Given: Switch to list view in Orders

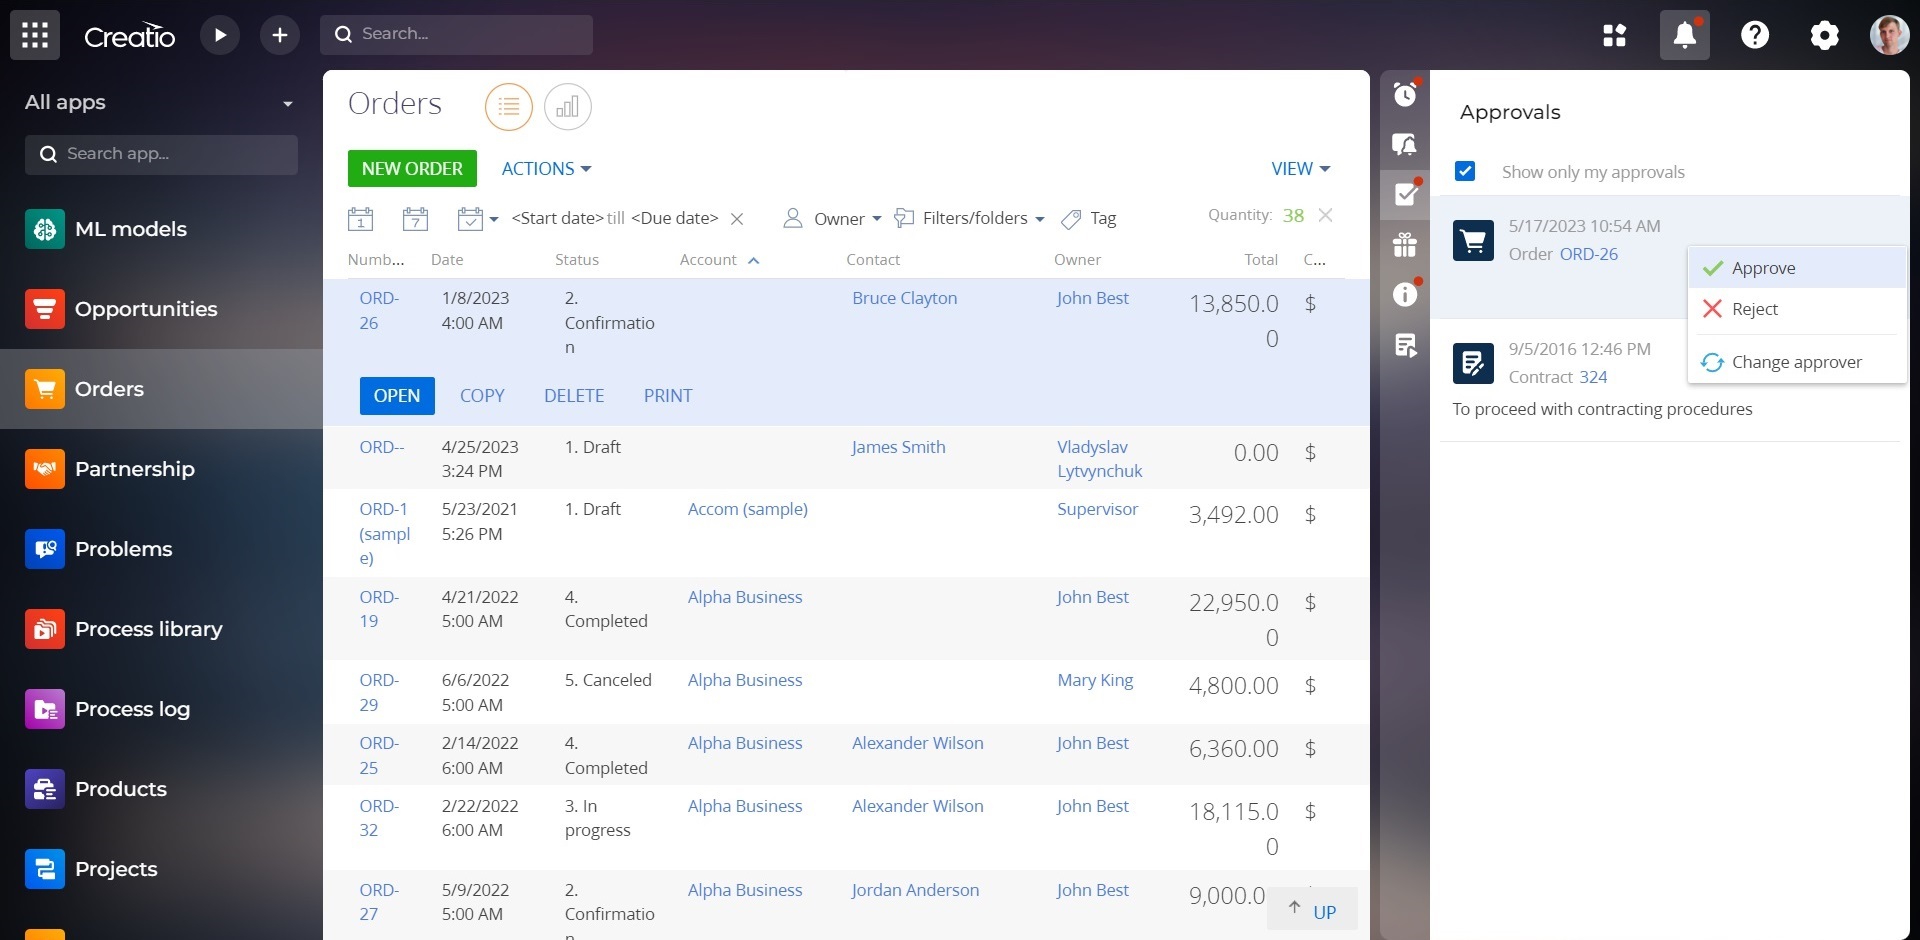Looking at the screenshot, I should (x=509, y=106).
